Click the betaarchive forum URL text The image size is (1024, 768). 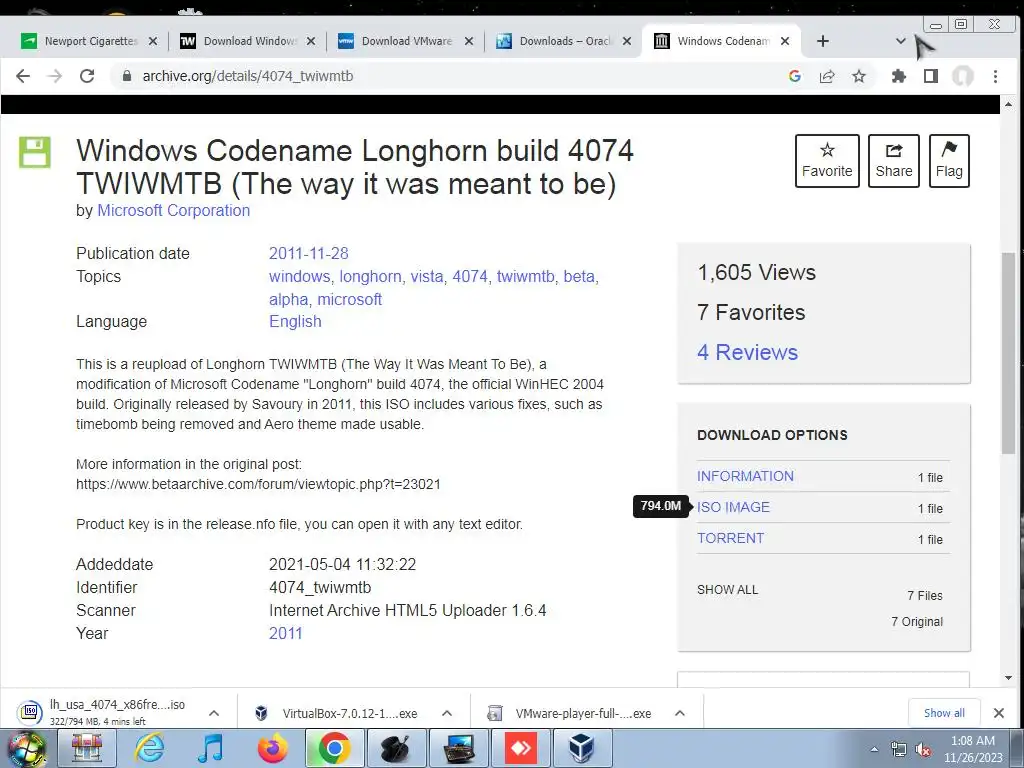pos(258,484)
